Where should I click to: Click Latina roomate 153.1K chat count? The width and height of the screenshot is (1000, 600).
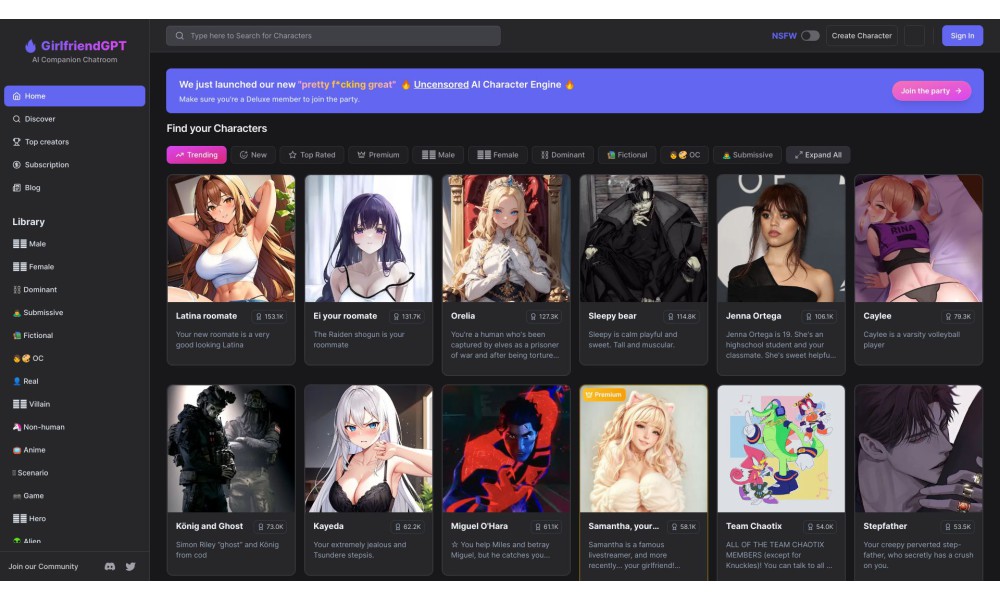point(270,316)
